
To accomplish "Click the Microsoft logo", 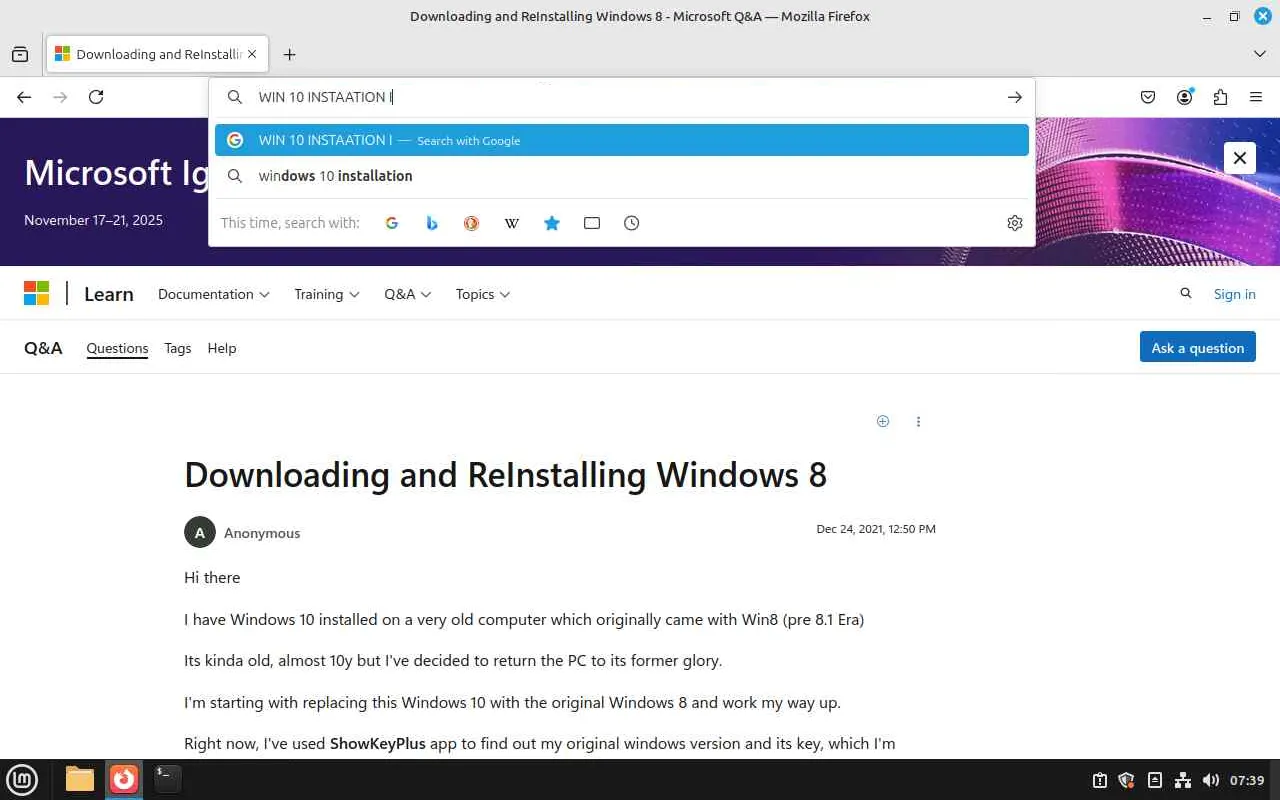I will click(x=37, y=293).
